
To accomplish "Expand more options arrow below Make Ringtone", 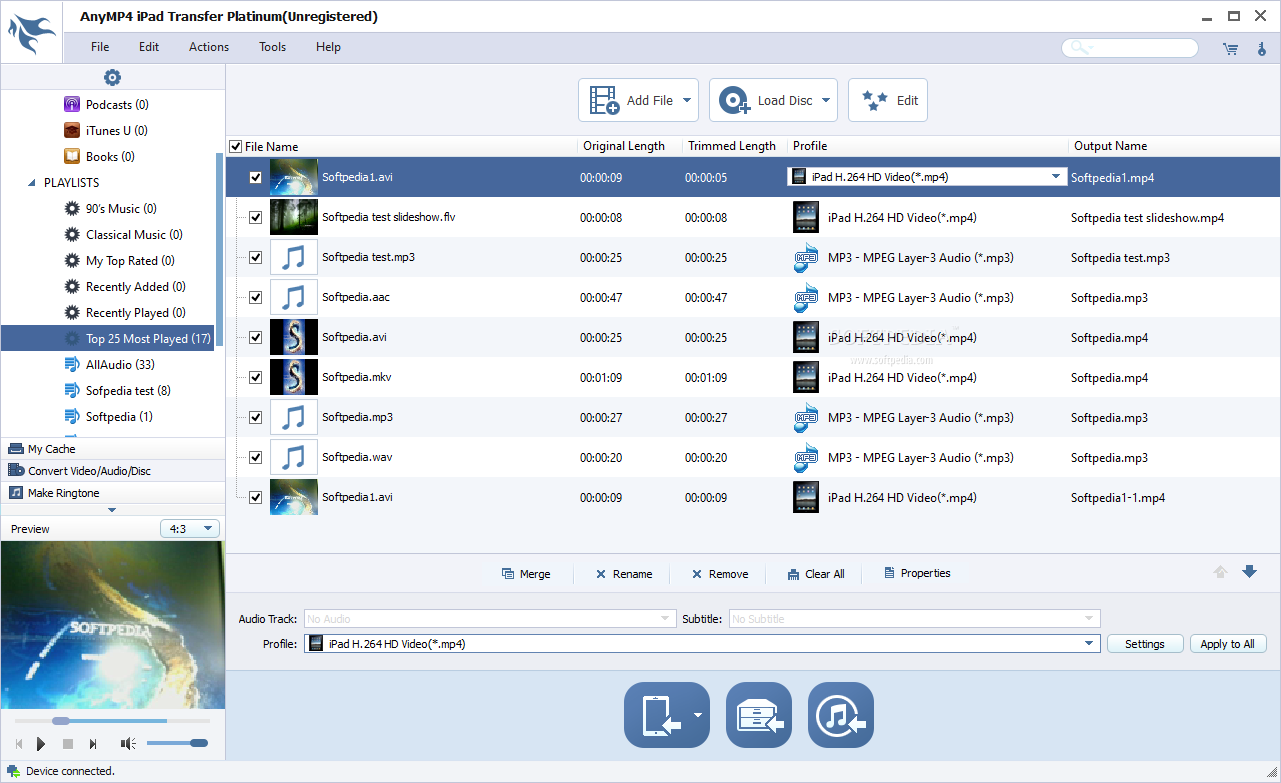I will pos(112,510).
